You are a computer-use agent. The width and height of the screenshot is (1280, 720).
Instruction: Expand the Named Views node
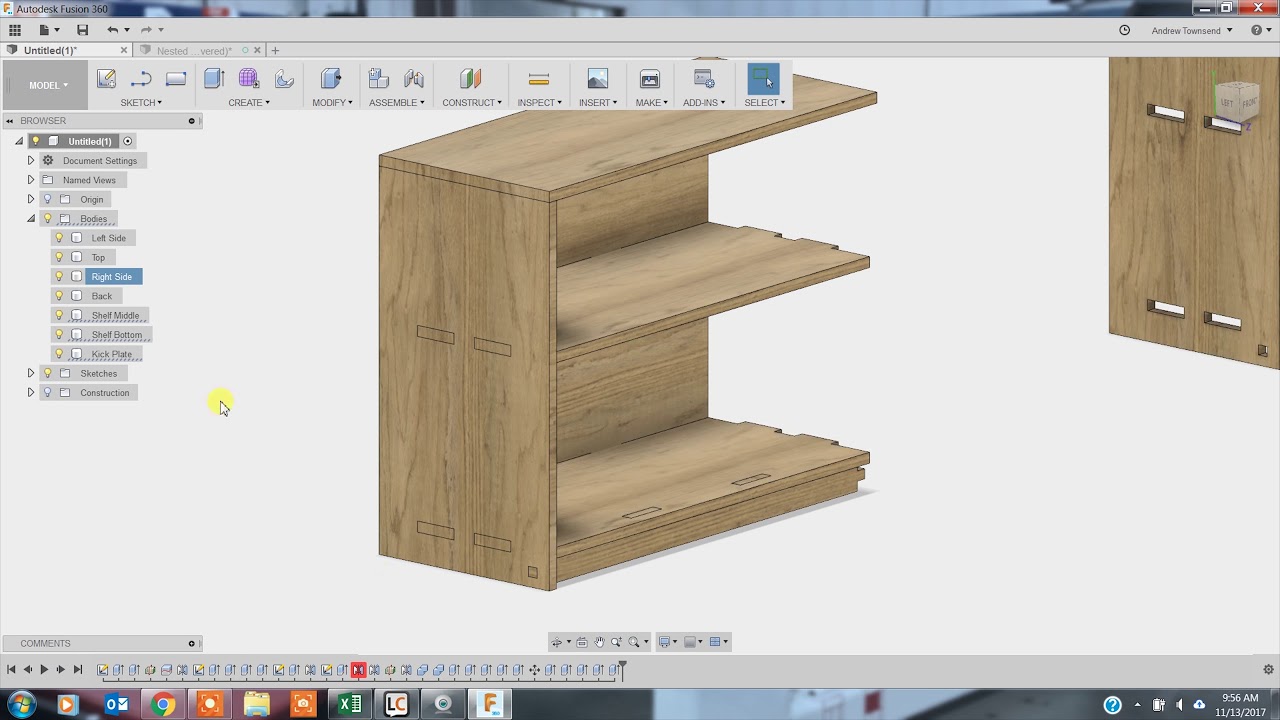tap(31, 180)
